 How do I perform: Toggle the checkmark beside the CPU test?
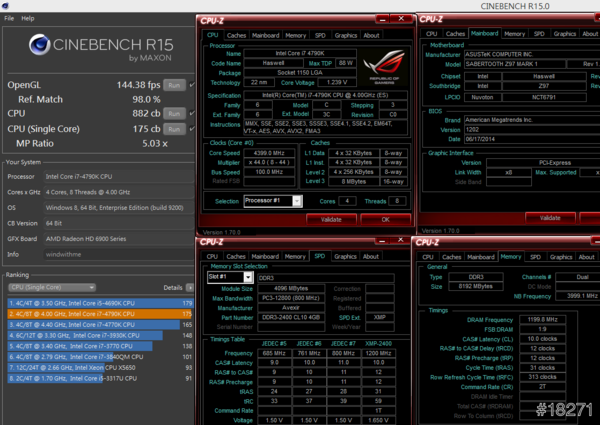click(193, 114)
